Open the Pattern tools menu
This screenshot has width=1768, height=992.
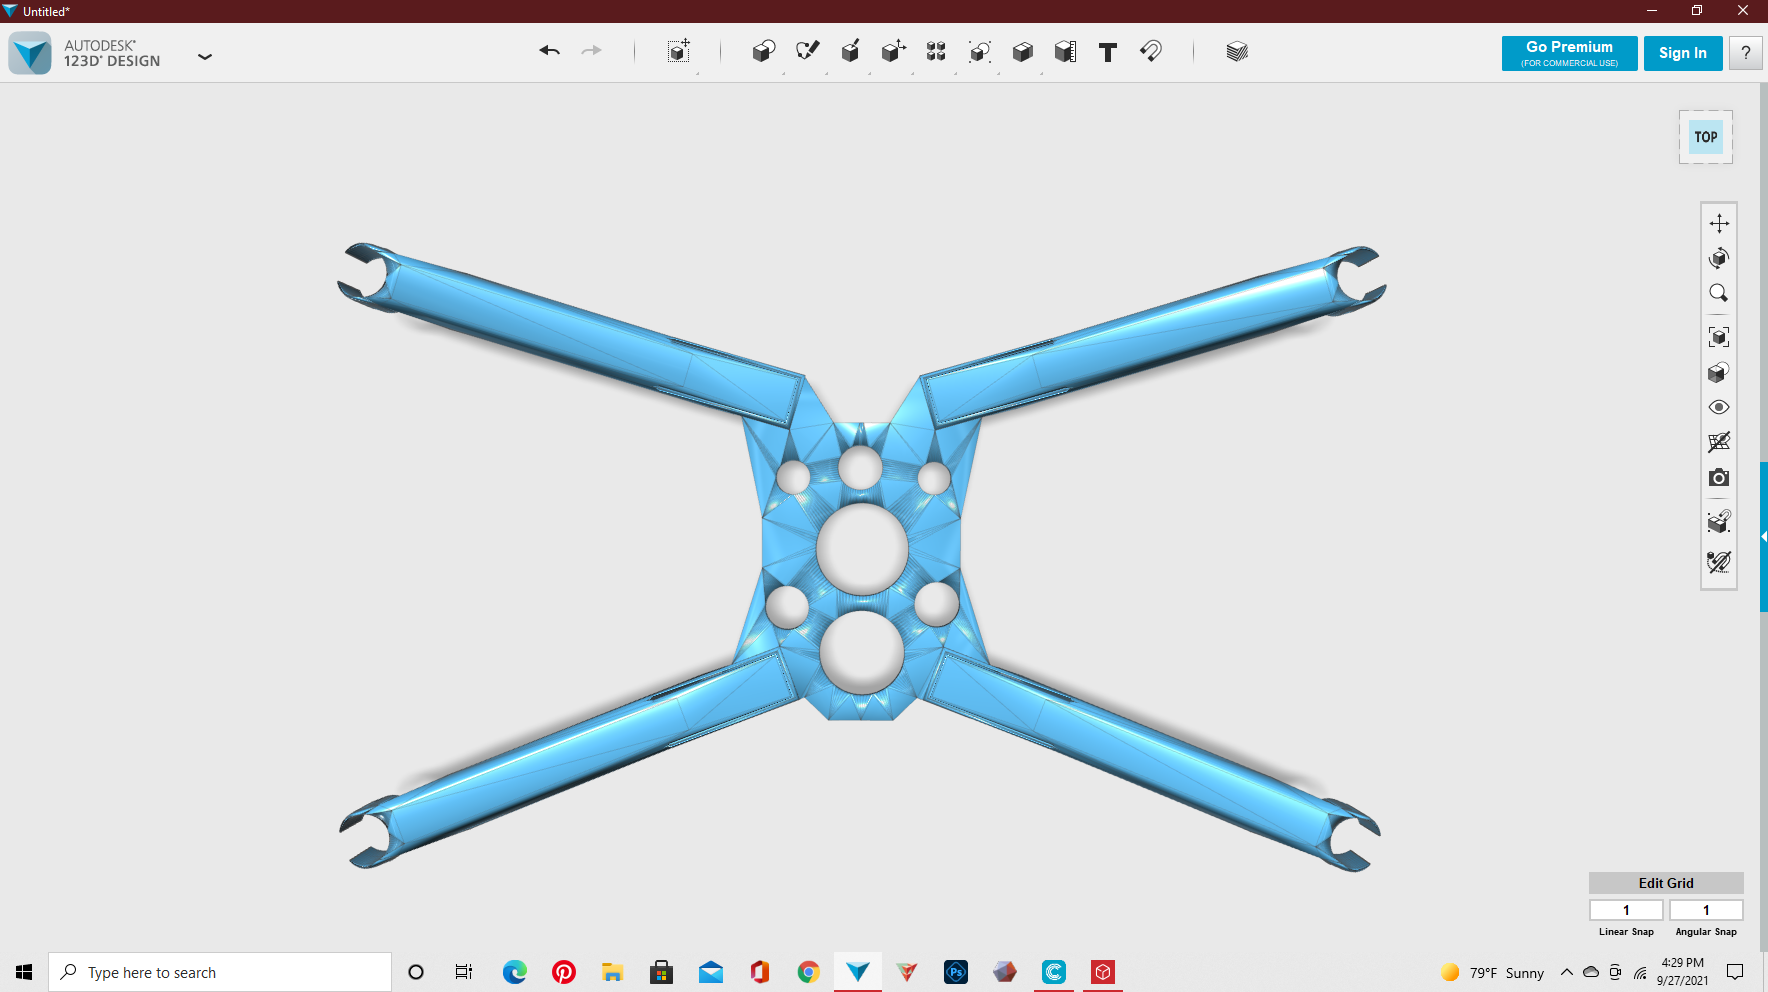click(936, 52)
